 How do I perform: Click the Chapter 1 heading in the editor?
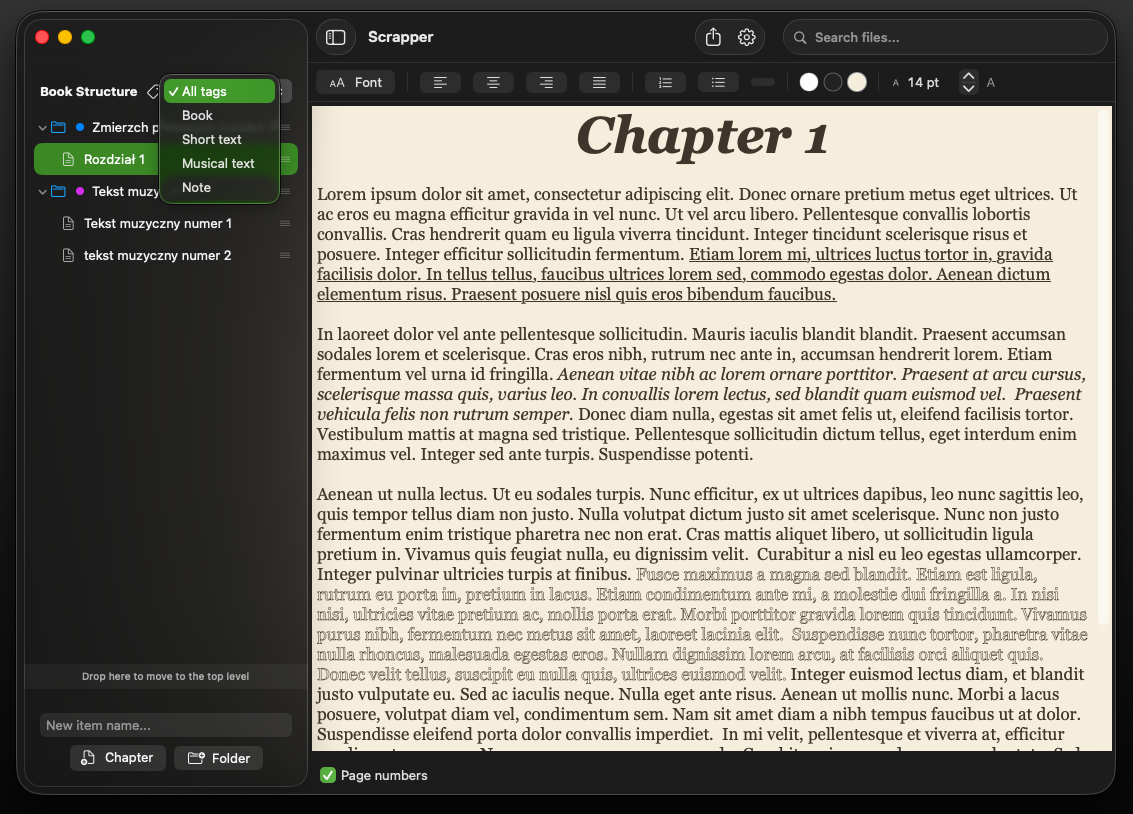[702, 136]
